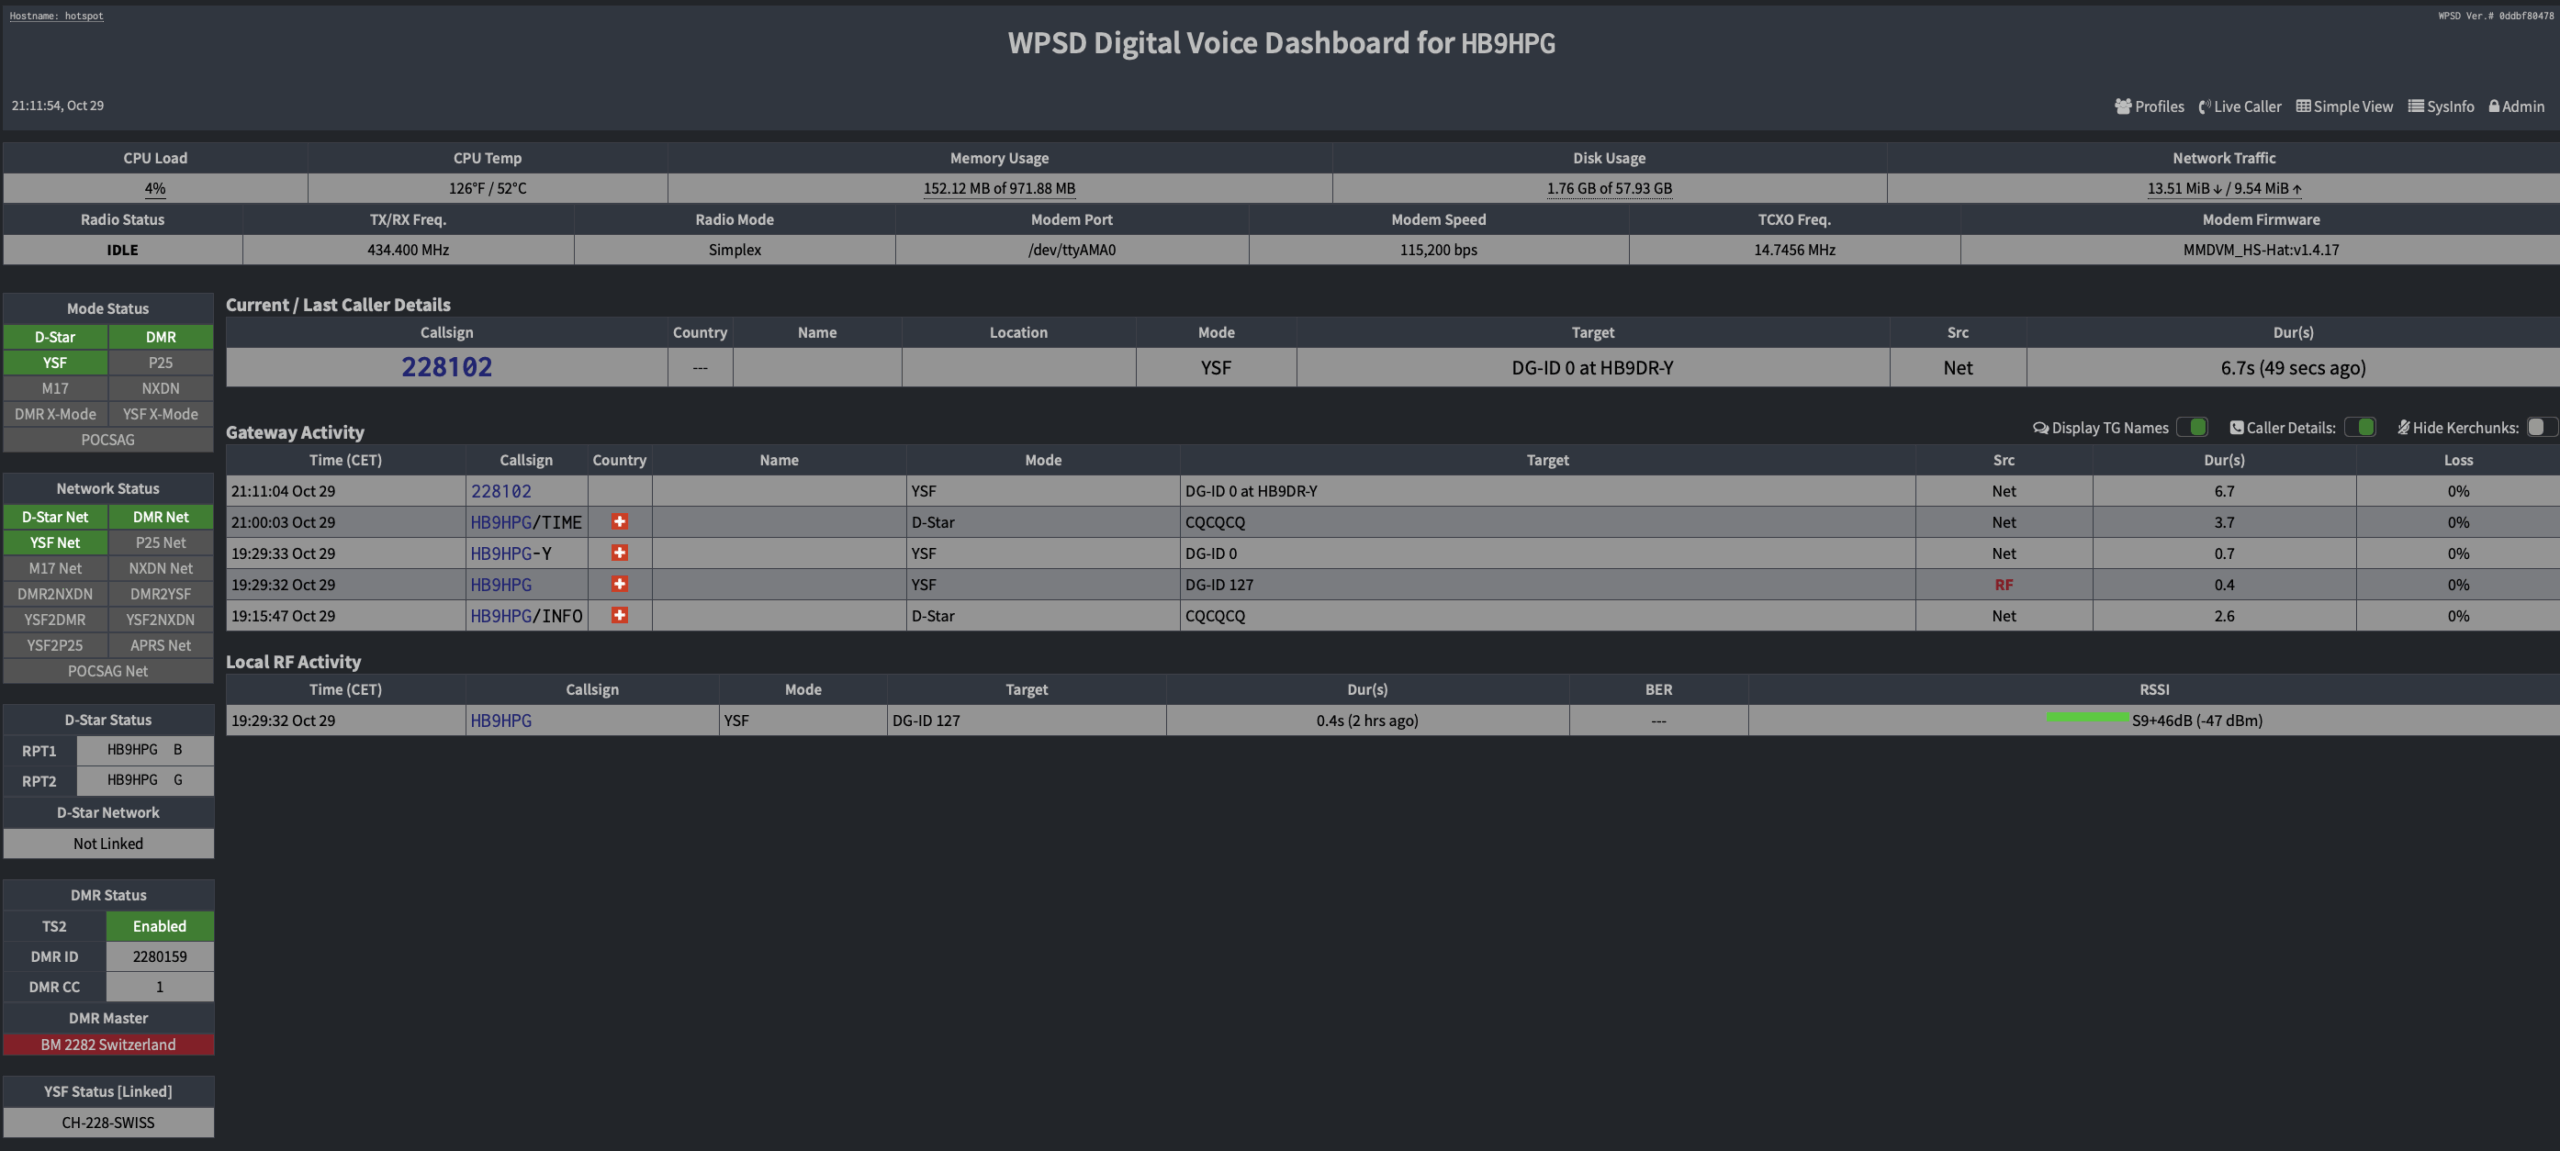Viewport: 2560px width, 1151px height.
Task: Switch to Simple View using the grid icon
Action: (x=2303, y=106)
